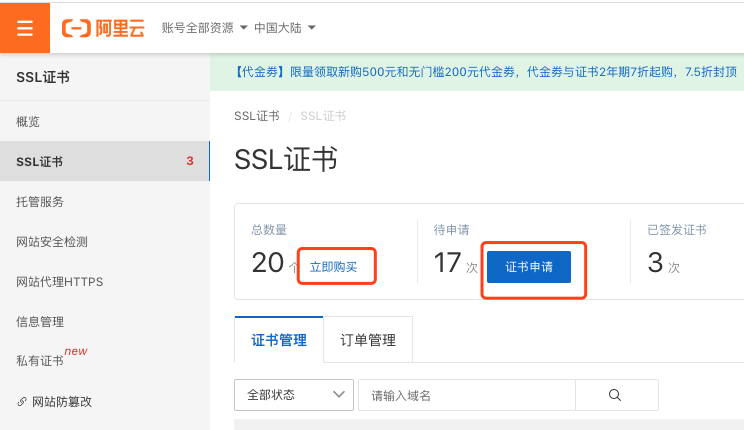Image resolution: width=744 pixels, height=430 pixels.
Task: Select the 证书管理 tab
Action: (x=278, y=340)
